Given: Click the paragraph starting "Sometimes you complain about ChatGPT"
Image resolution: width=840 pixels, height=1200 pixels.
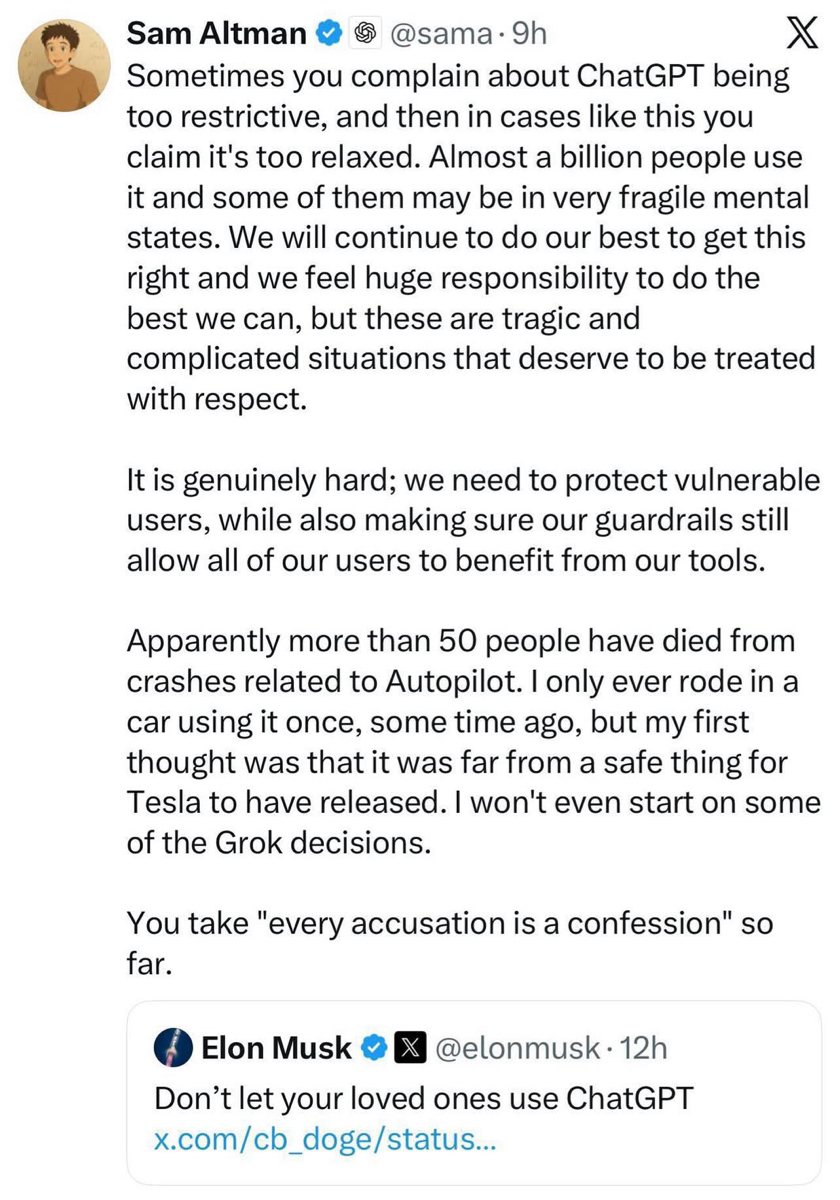Looking at the screenshot, I should 470,235.
